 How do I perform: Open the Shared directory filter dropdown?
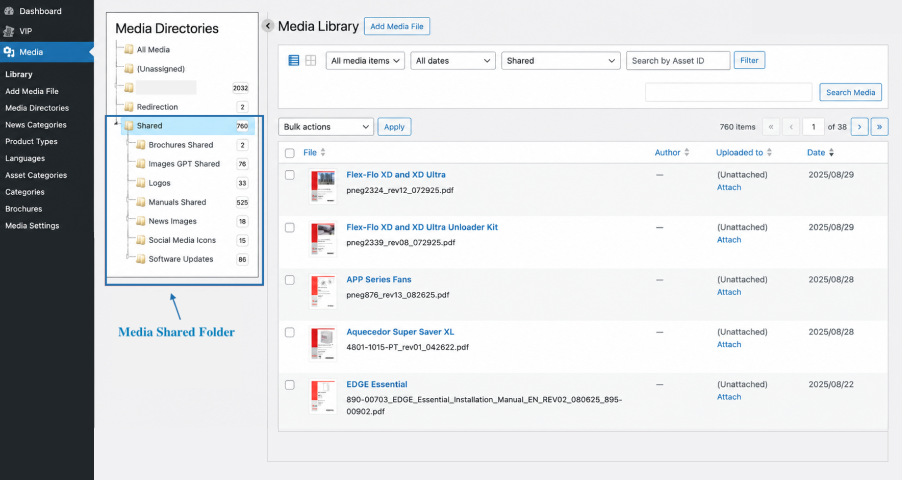(x=561, y=60)
